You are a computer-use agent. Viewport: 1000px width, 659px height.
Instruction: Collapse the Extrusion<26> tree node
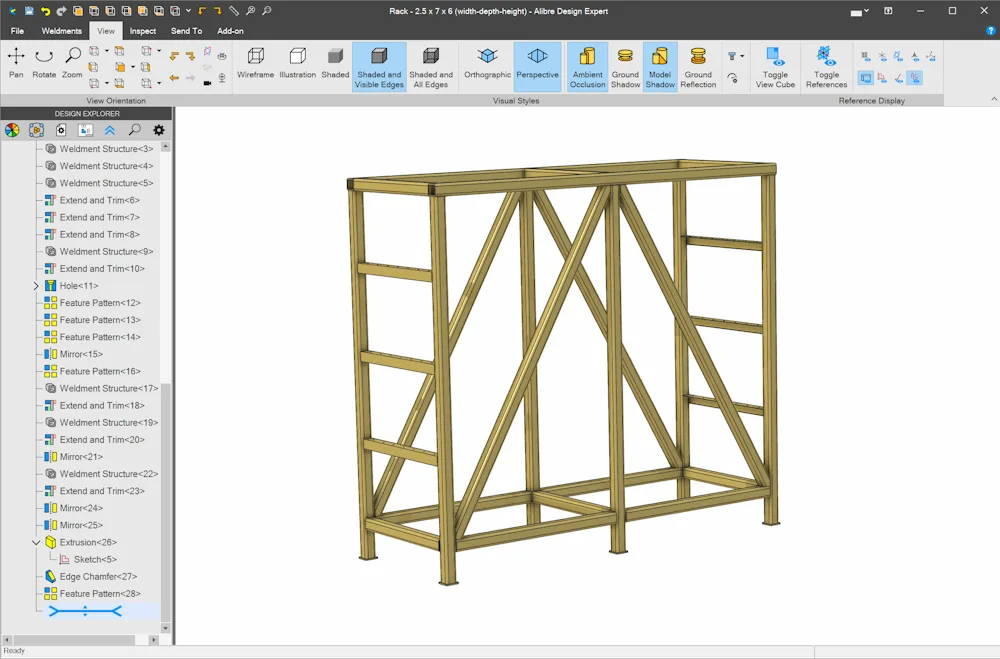click(36, 542)
